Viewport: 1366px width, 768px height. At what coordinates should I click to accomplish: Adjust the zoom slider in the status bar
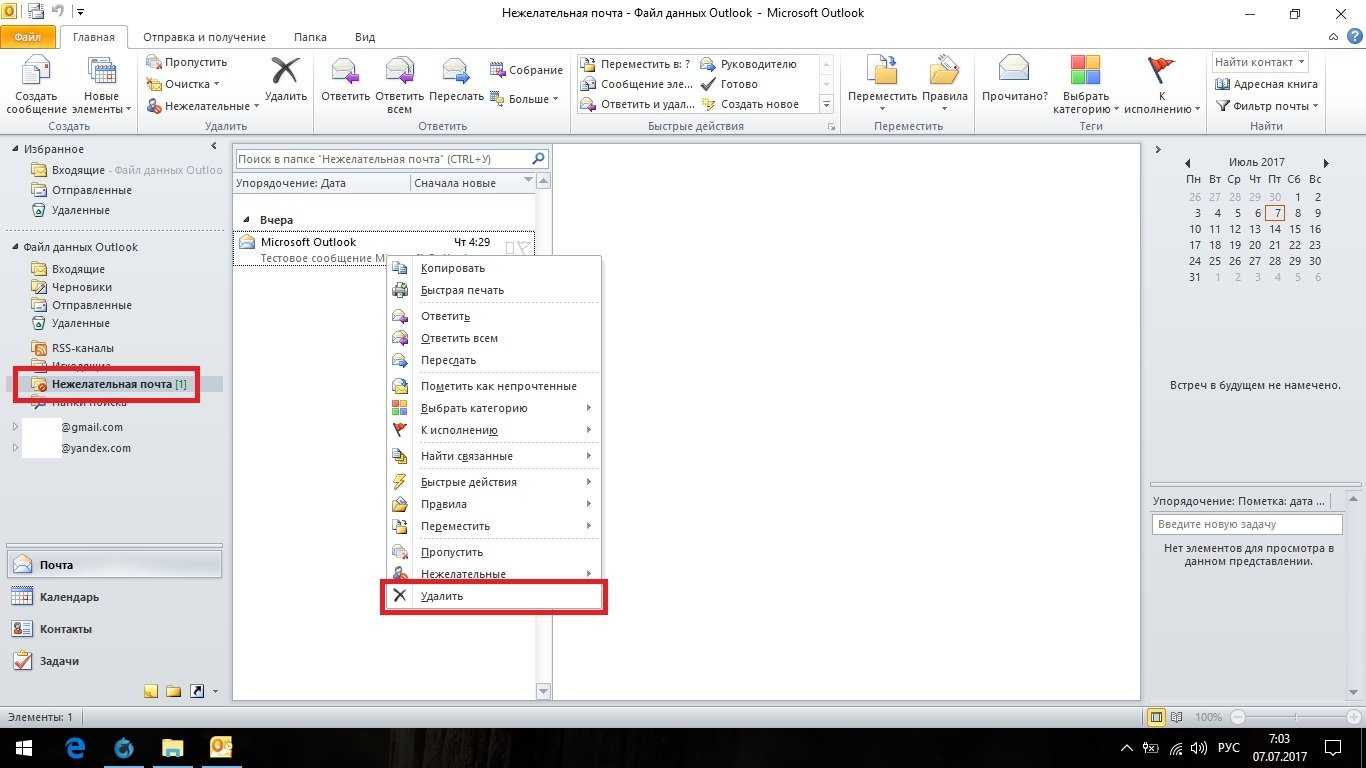click(x=1296, y=717)
